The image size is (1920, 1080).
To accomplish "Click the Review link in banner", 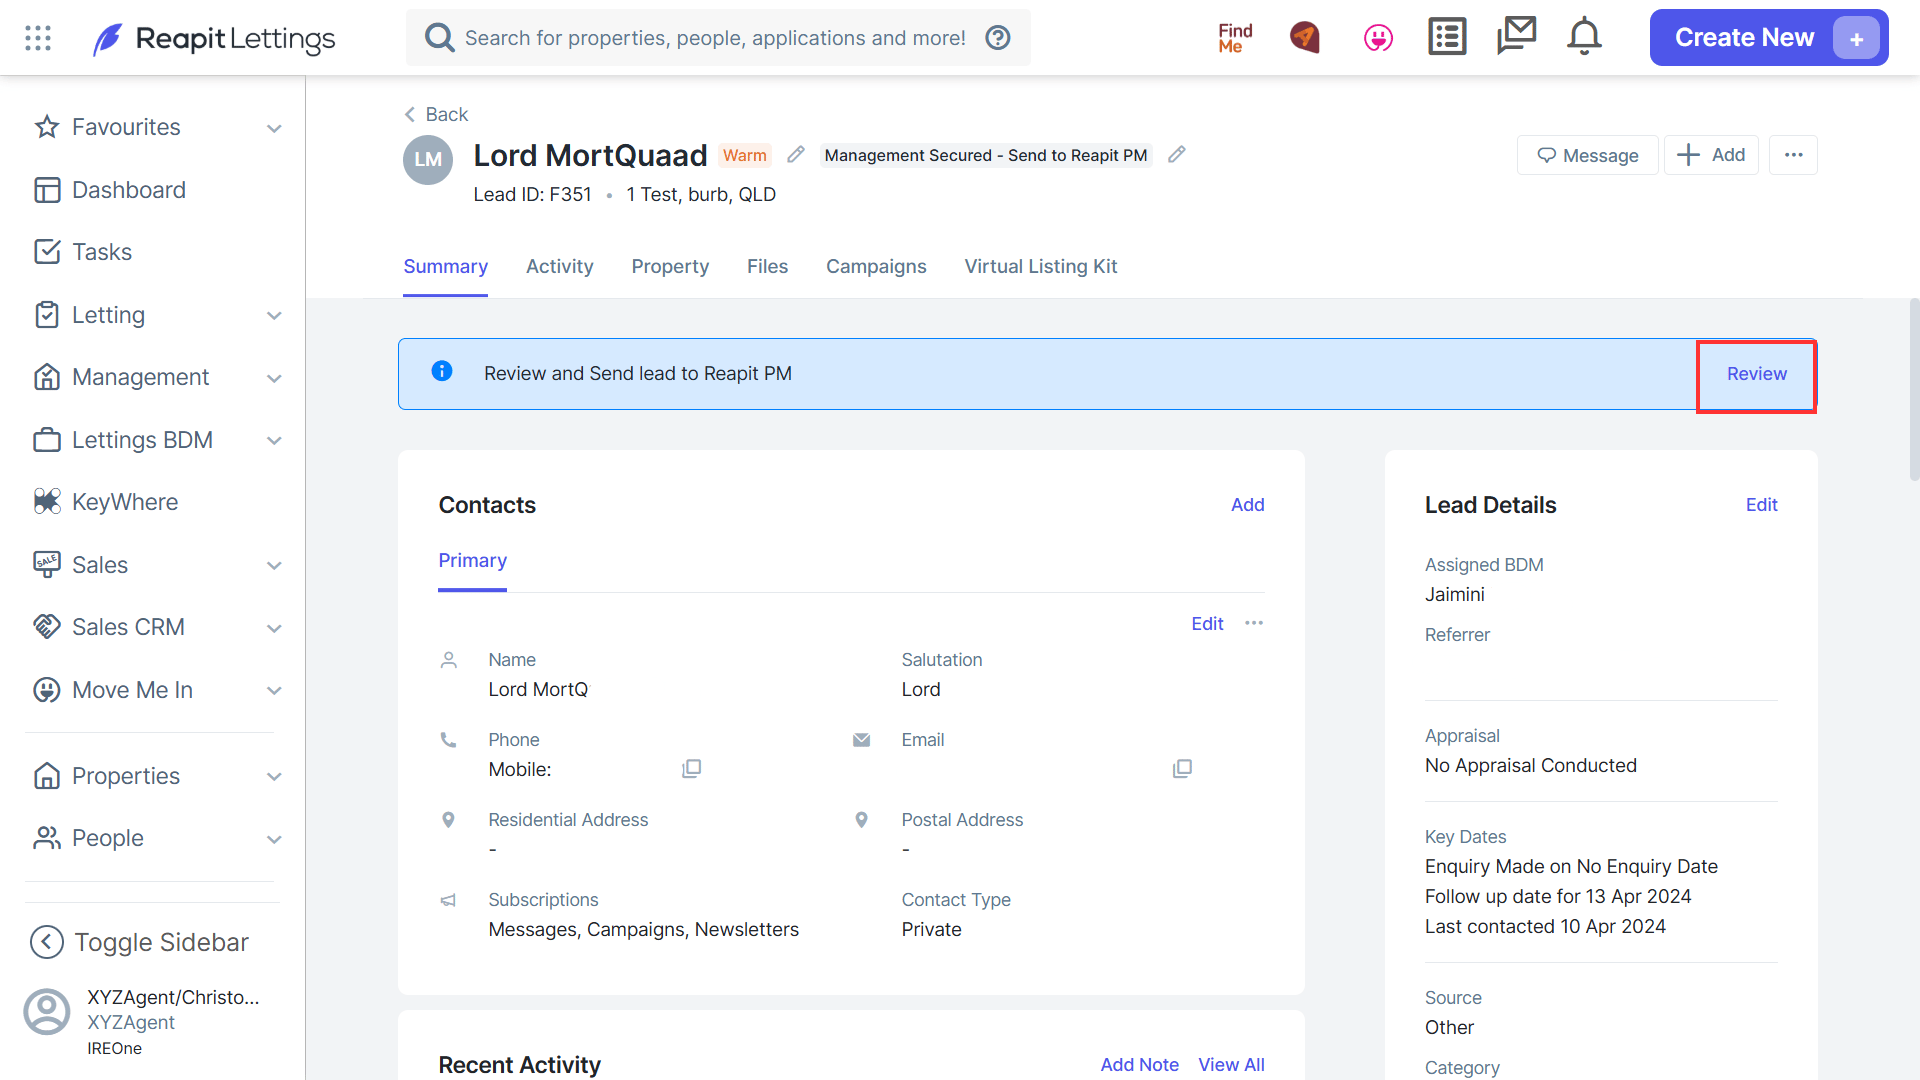I will (1757, 374).
